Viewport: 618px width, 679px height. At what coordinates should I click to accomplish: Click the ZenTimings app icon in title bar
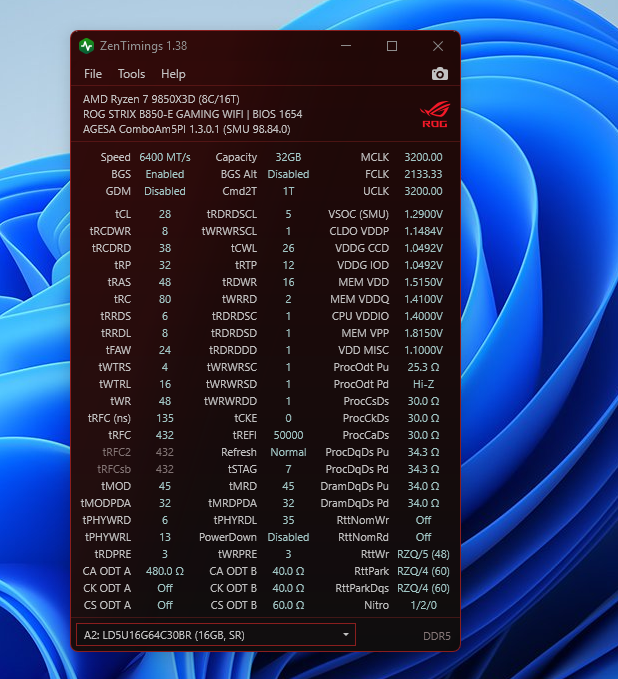(x=87, y=46)
